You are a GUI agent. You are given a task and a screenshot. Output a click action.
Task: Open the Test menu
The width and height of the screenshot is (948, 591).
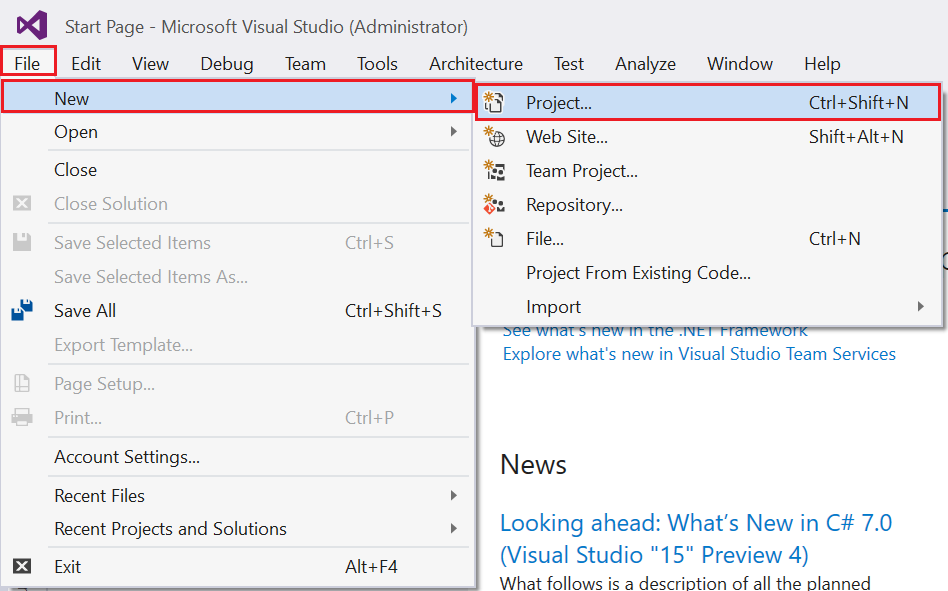click(x=569, y=63)
